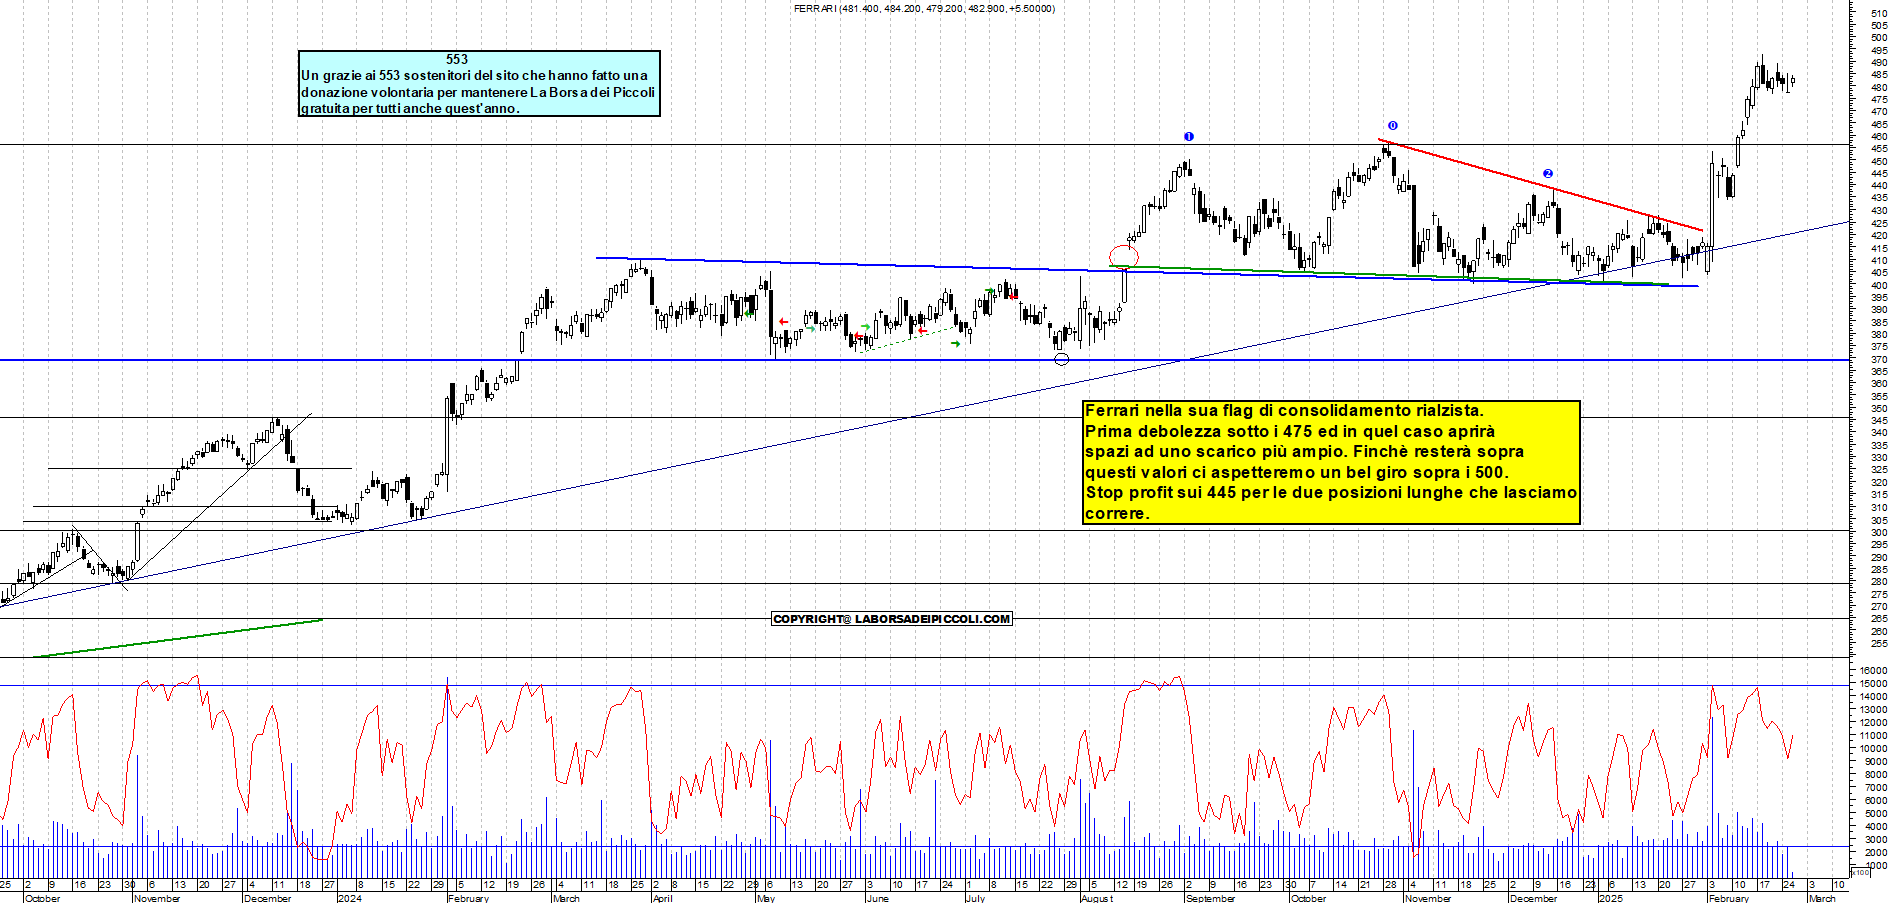1890x903 pixels.
Task: Click the 'May' month label
Action: coord(766,898)
